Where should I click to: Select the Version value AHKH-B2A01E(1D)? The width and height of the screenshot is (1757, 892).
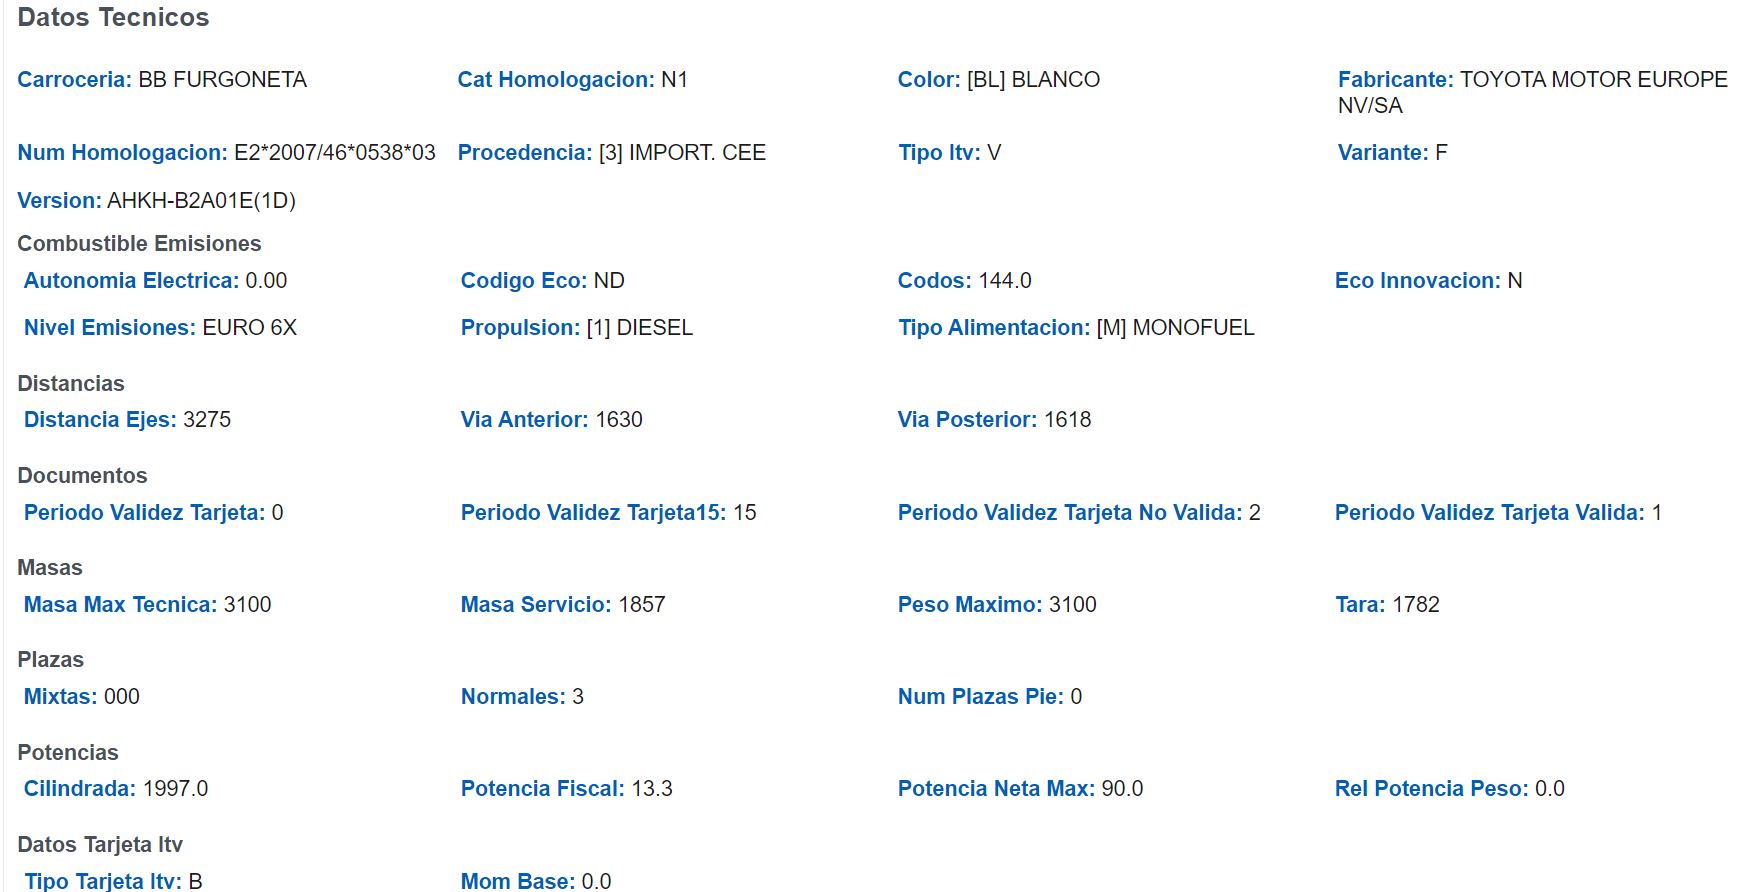201,201
